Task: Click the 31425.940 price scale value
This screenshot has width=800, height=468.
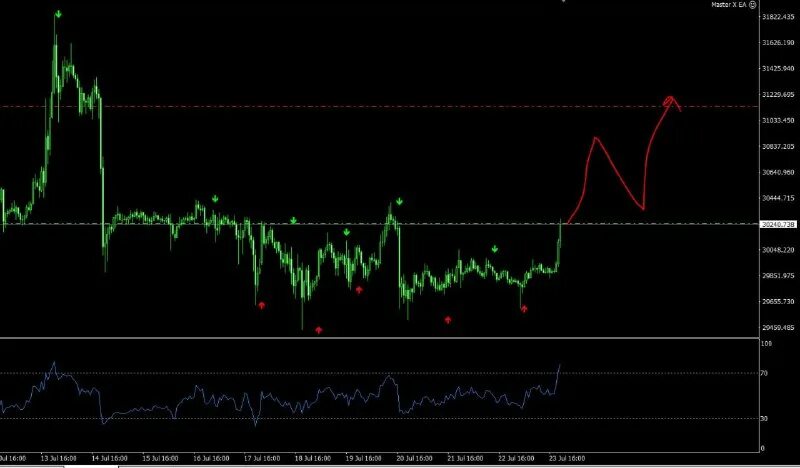Action: tap(779, 68)
